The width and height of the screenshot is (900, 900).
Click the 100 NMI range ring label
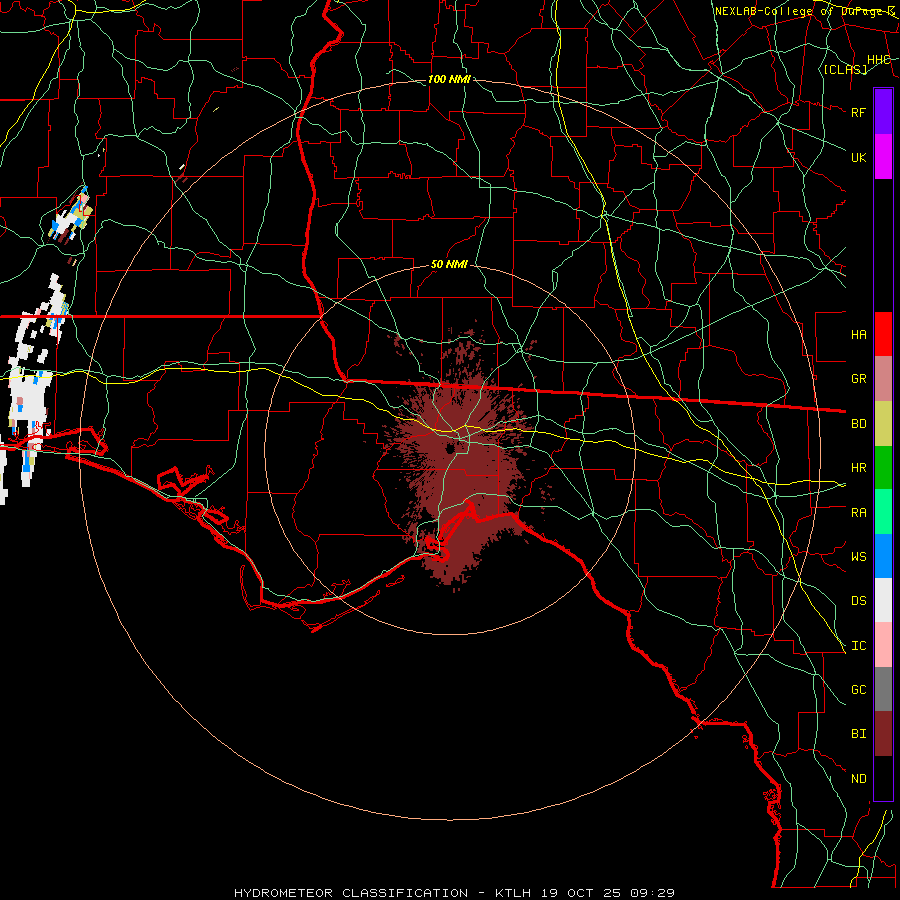[449, 79]
